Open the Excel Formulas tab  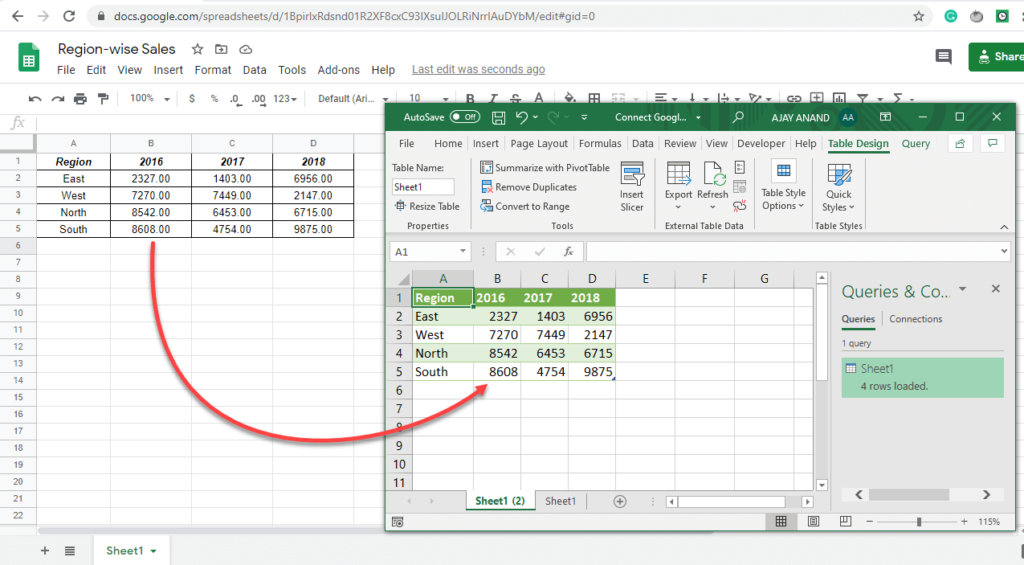click(x=600, y=144)
